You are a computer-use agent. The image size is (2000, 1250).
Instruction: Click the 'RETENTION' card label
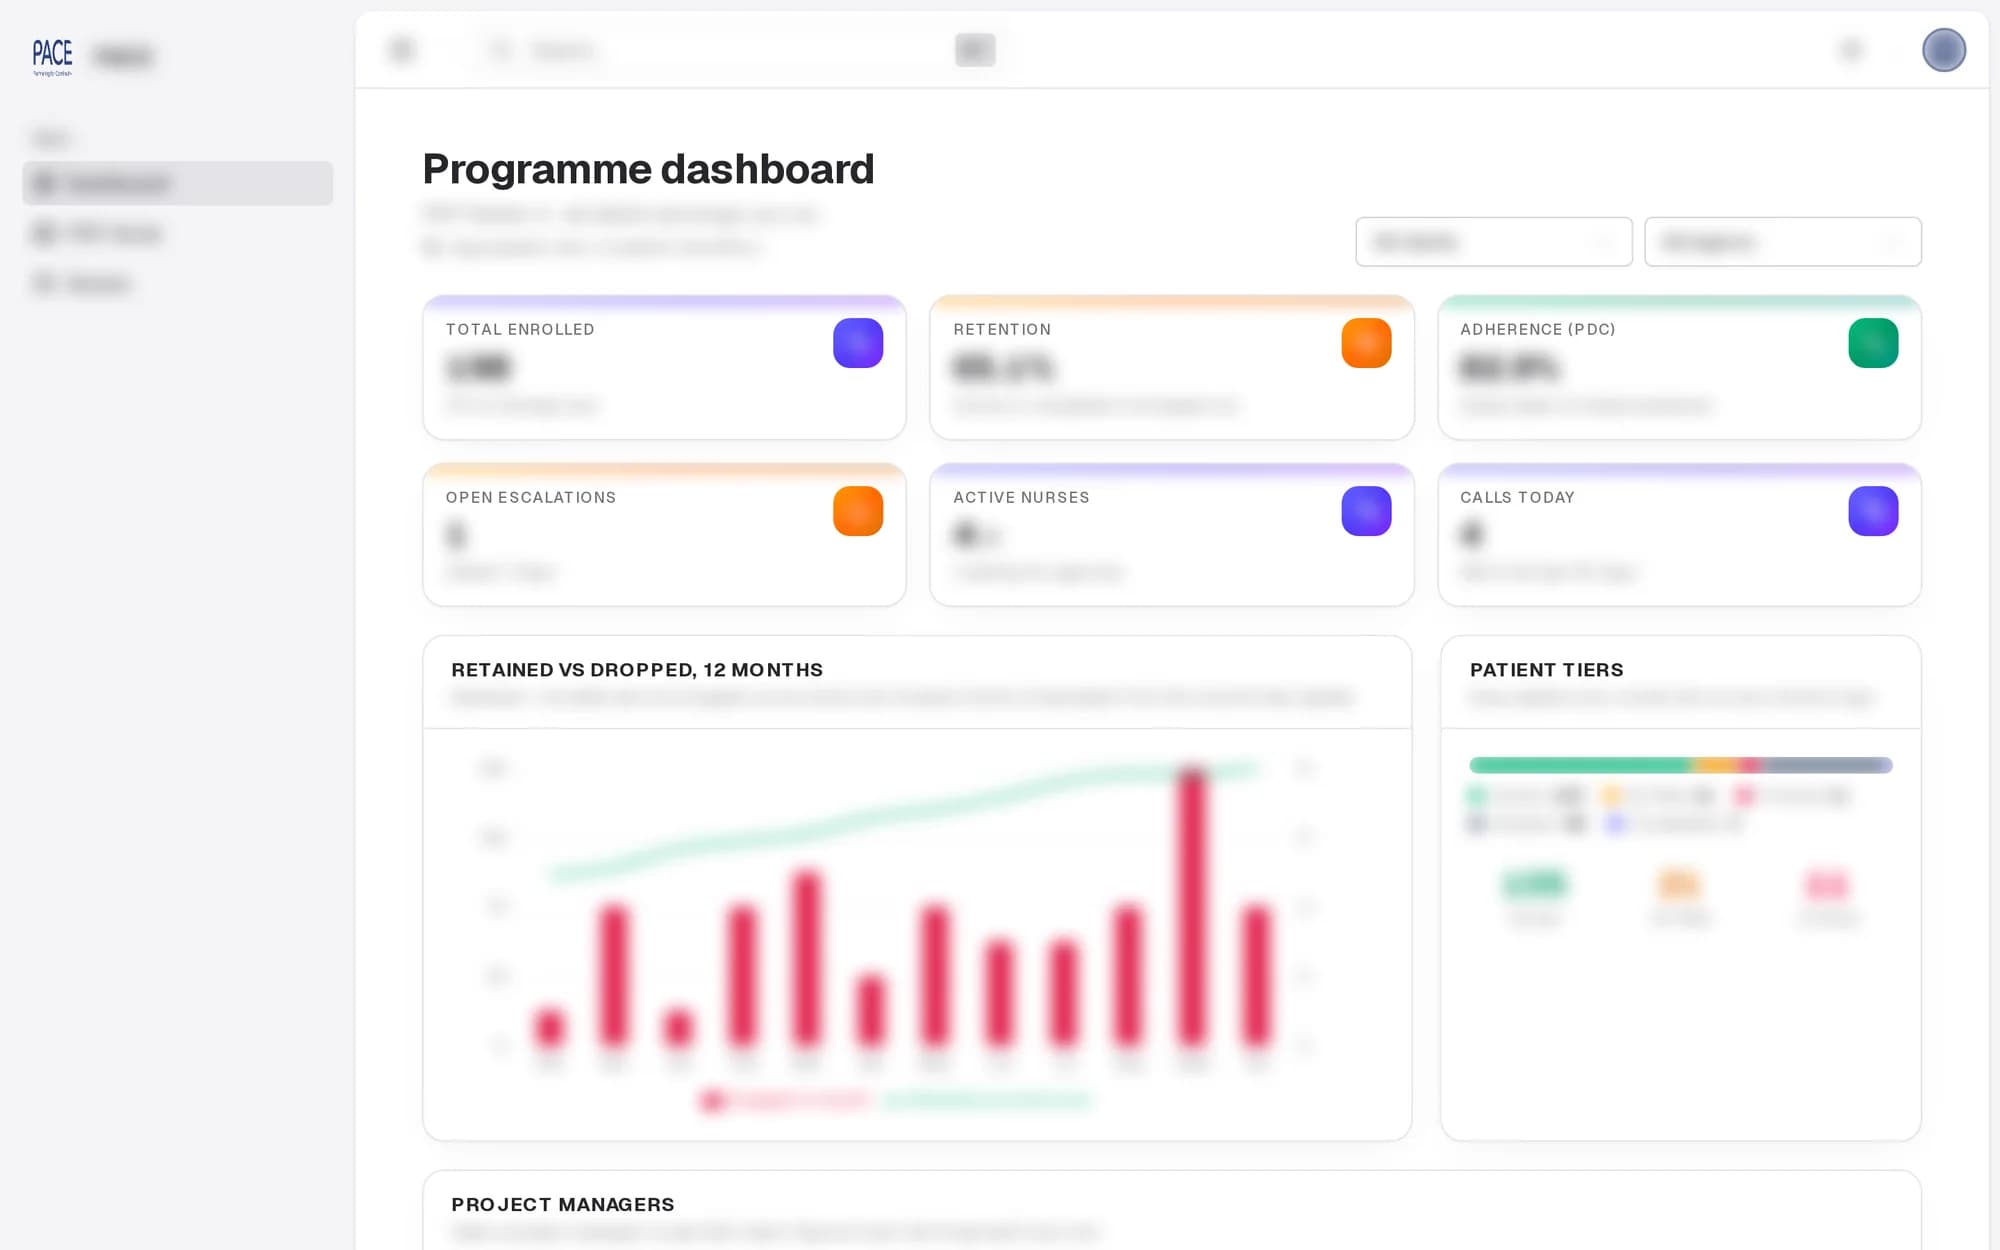pyautogui.click(x=1002, y=329)
